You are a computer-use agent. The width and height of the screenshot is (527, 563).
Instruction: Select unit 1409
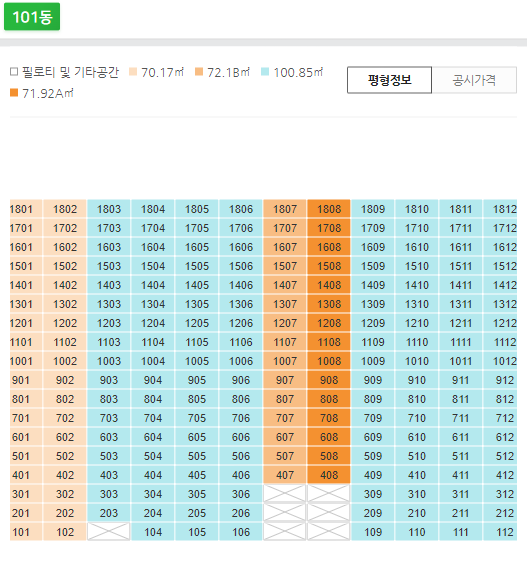[373, 285]
